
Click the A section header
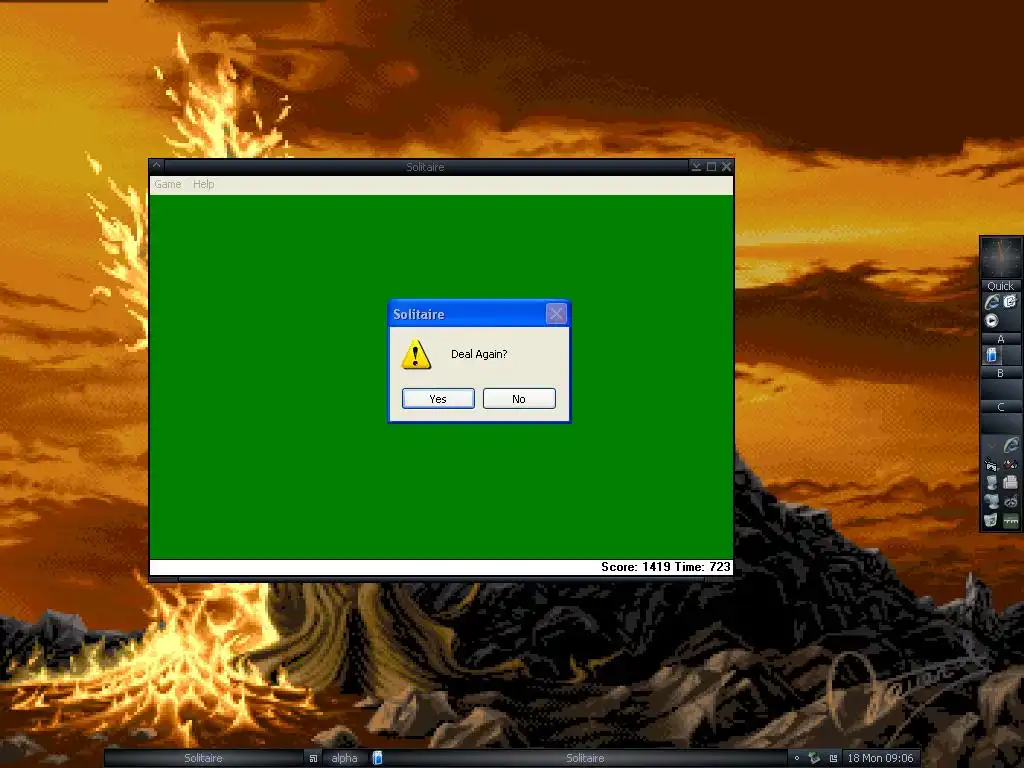pos(1000,339)
